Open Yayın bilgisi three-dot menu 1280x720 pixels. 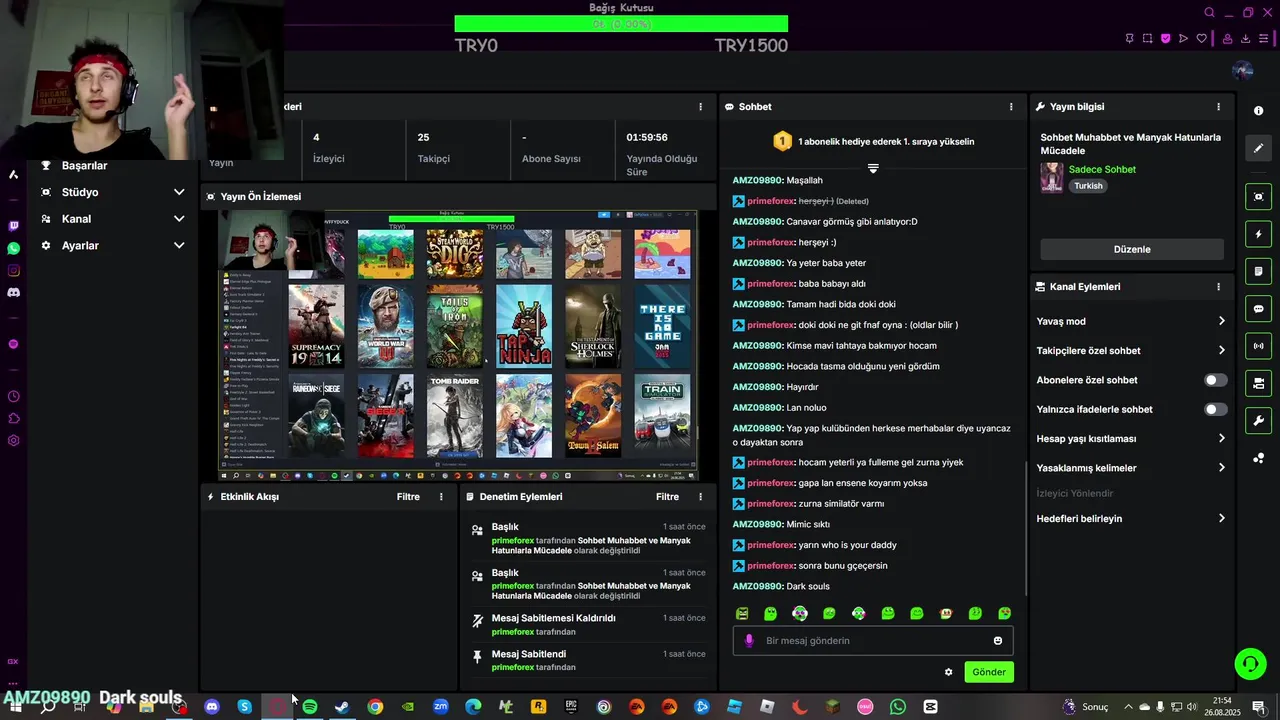pyautogui.click(x=1218, y=107)
